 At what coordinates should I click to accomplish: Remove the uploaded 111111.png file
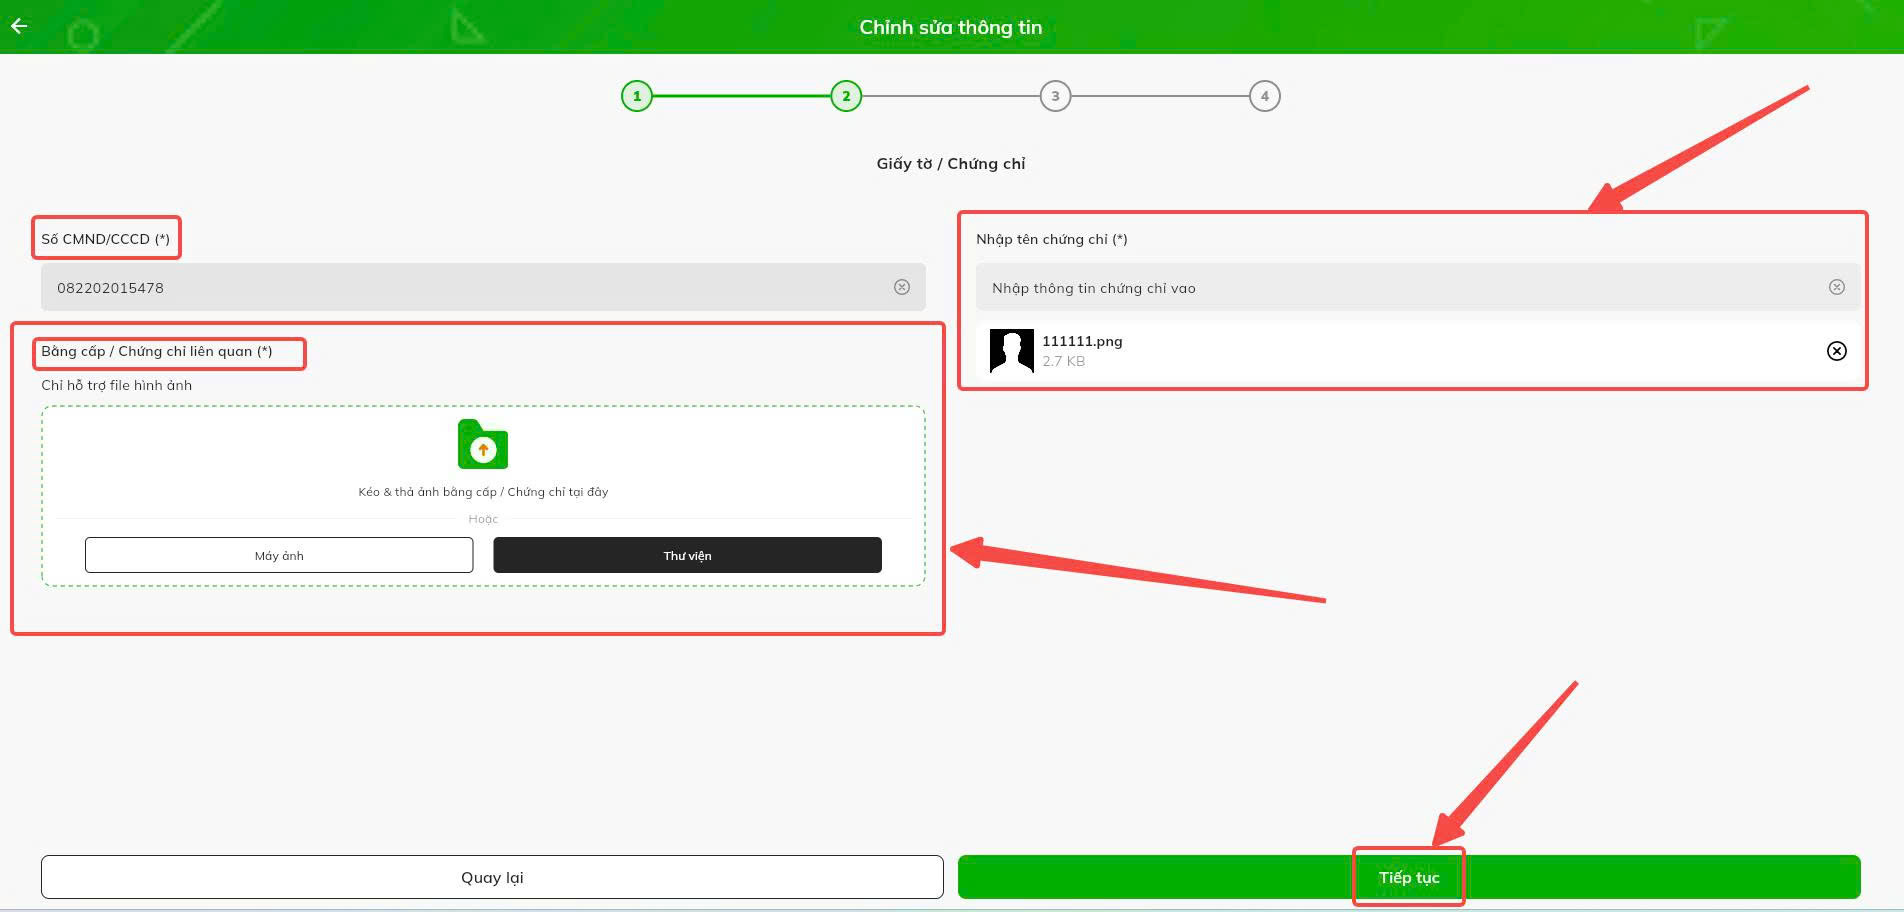(1837, 351)
